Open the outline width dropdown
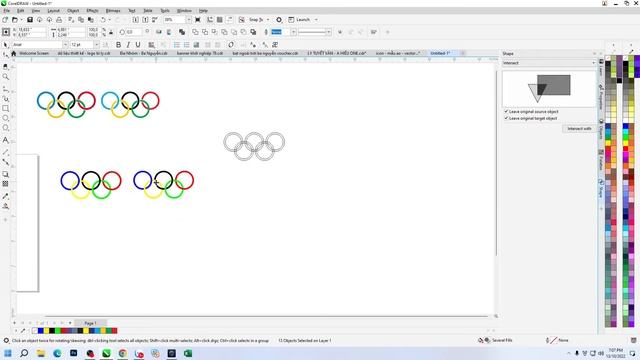 (293, 32)
